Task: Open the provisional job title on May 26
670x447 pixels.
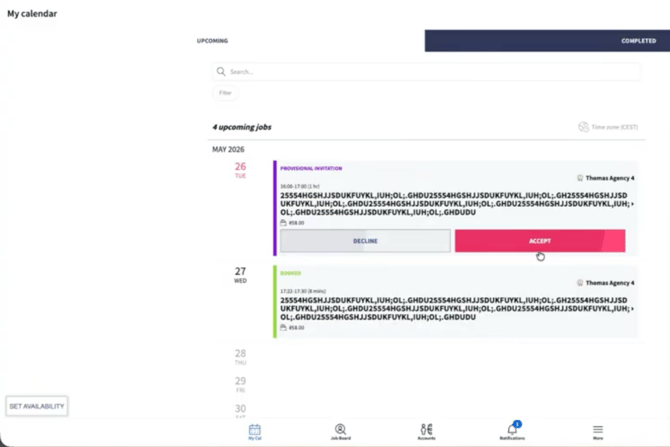Action: tap(454, 204)
